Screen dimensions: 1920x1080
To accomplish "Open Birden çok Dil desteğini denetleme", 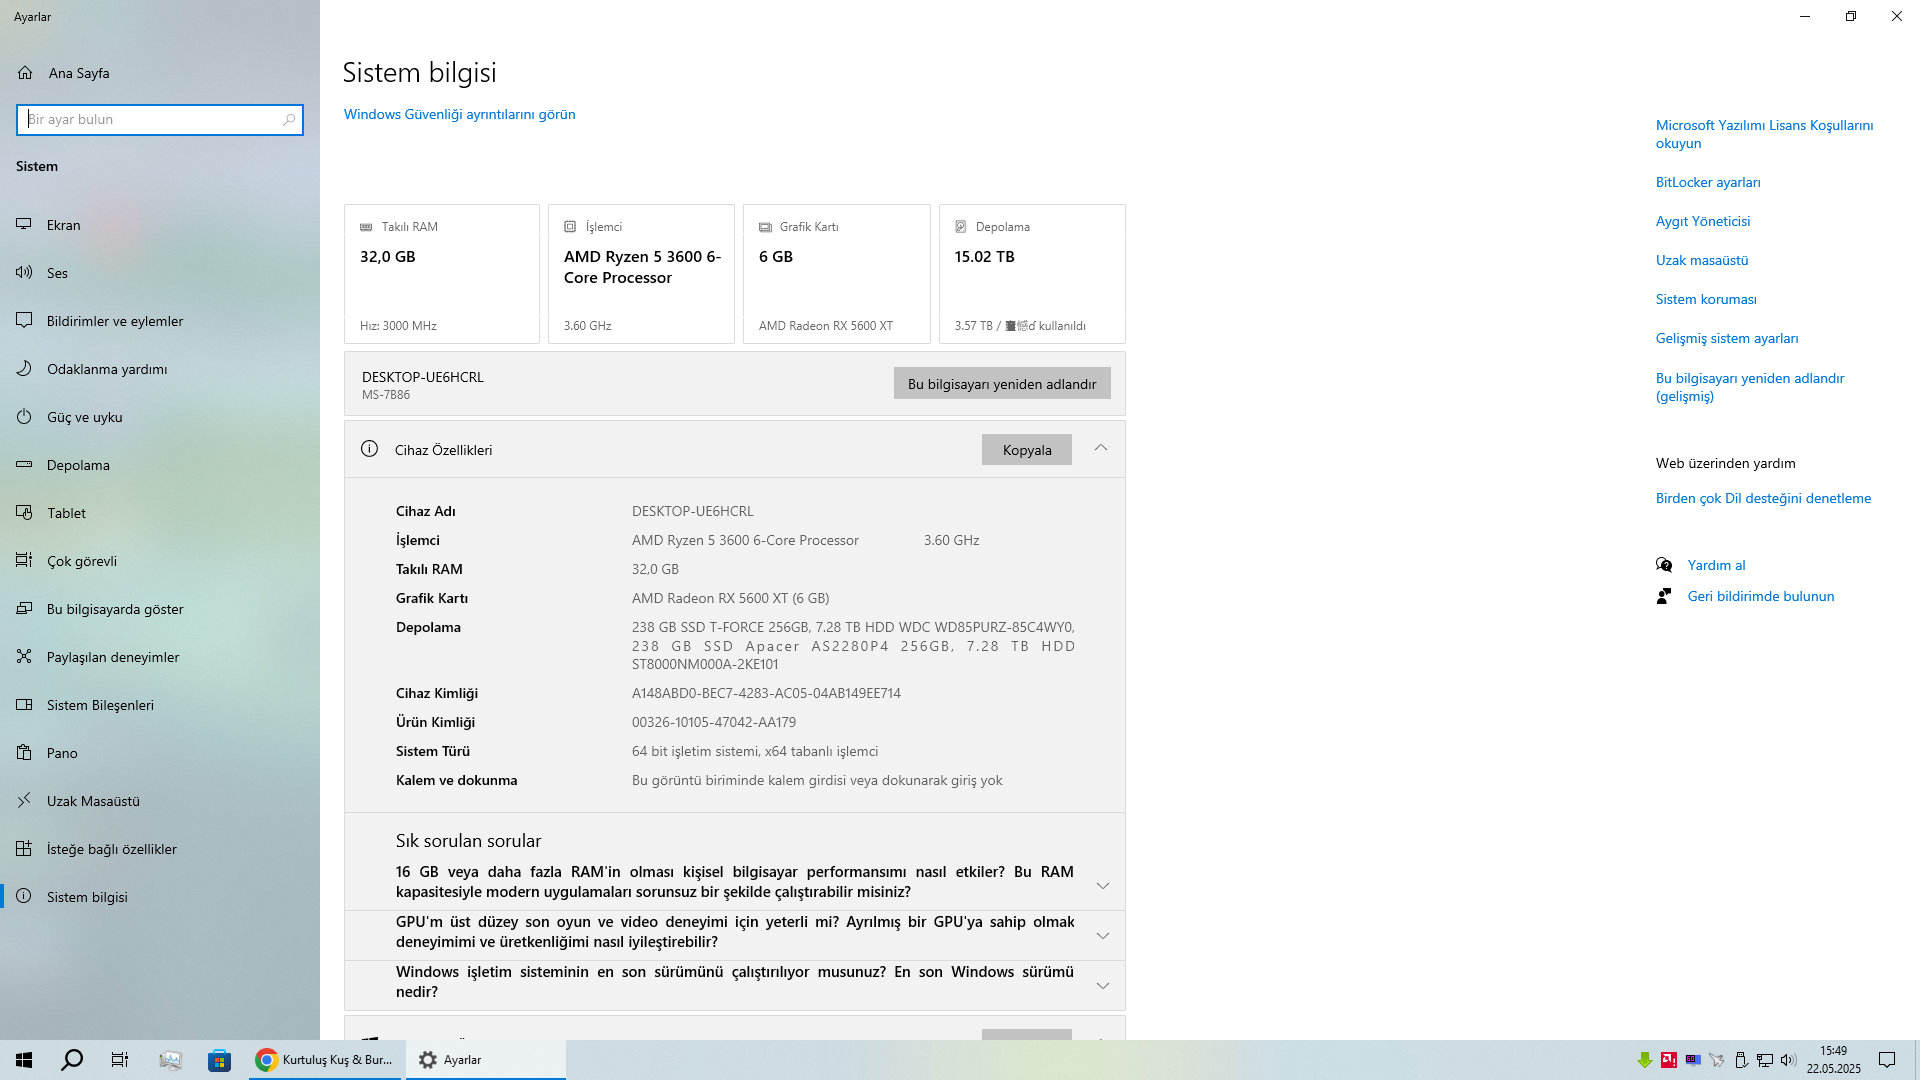I will (1763, 498).
